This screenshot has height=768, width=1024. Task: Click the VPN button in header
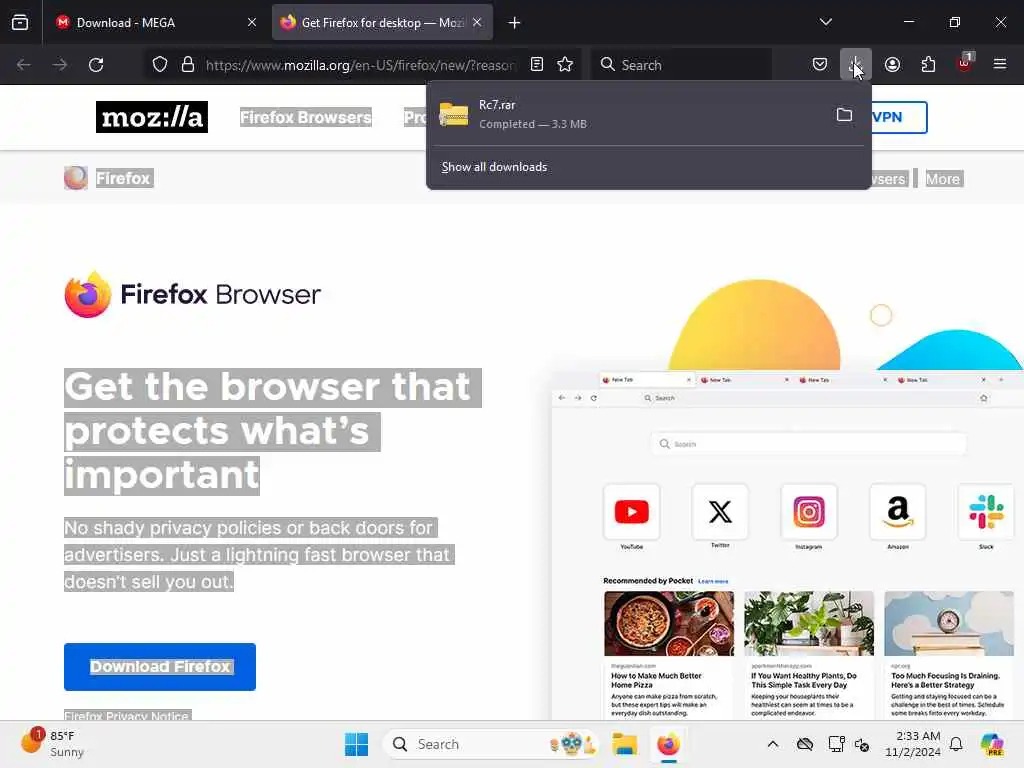coord(899,117)
